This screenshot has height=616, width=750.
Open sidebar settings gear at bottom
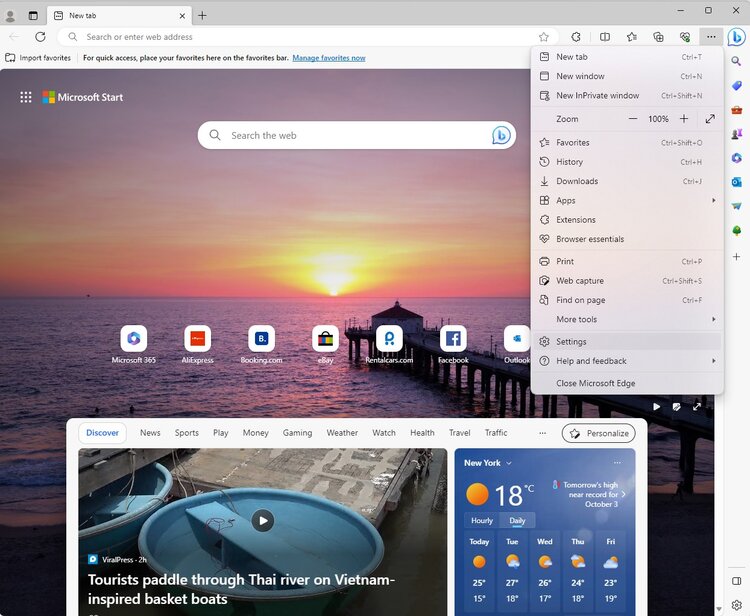coord(737,605)
